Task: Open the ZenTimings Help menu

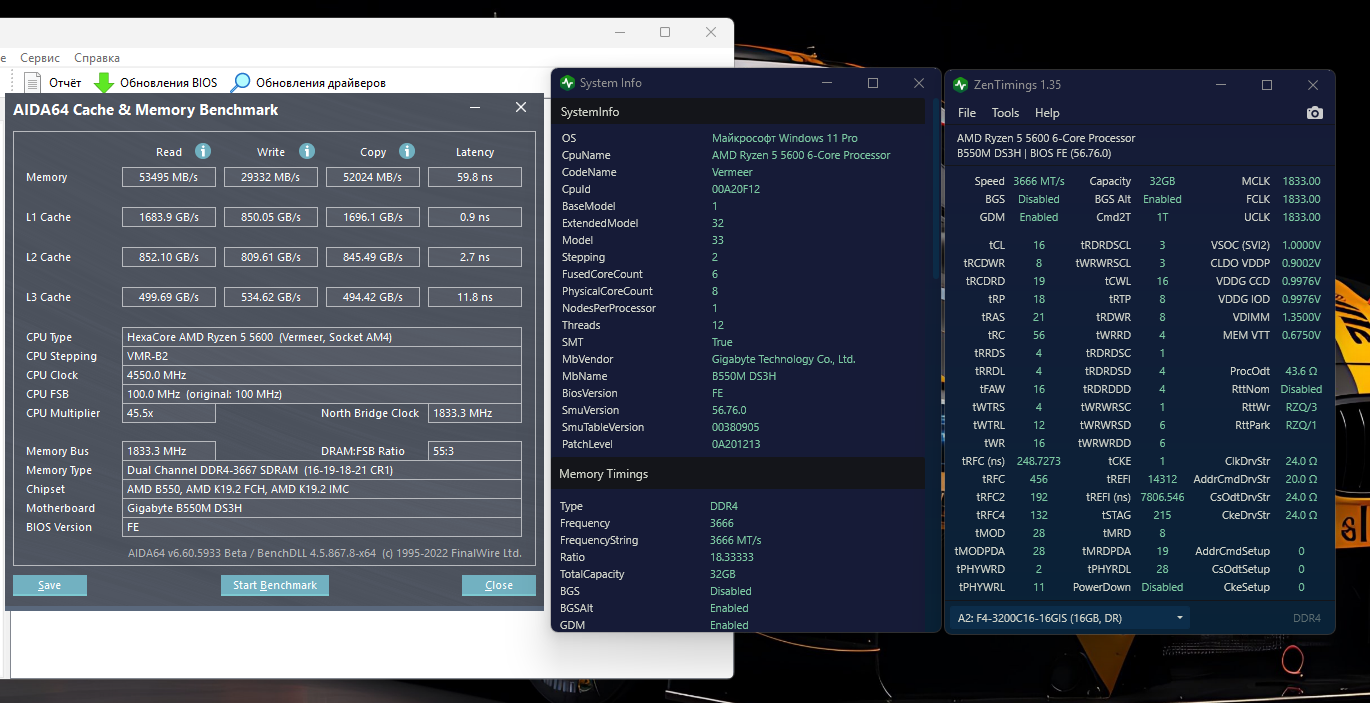Action: coord(1047,113)
